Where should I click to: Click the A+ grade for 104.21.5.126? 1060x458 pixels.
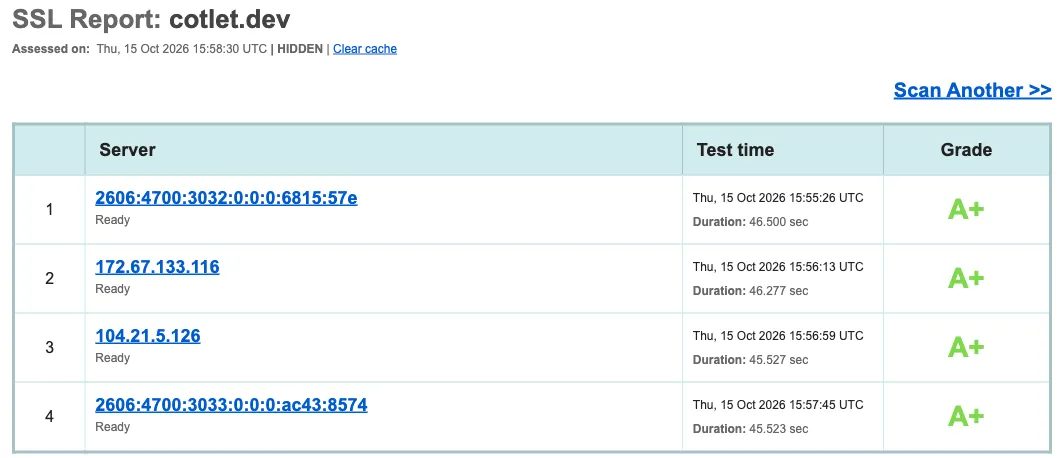966,348
